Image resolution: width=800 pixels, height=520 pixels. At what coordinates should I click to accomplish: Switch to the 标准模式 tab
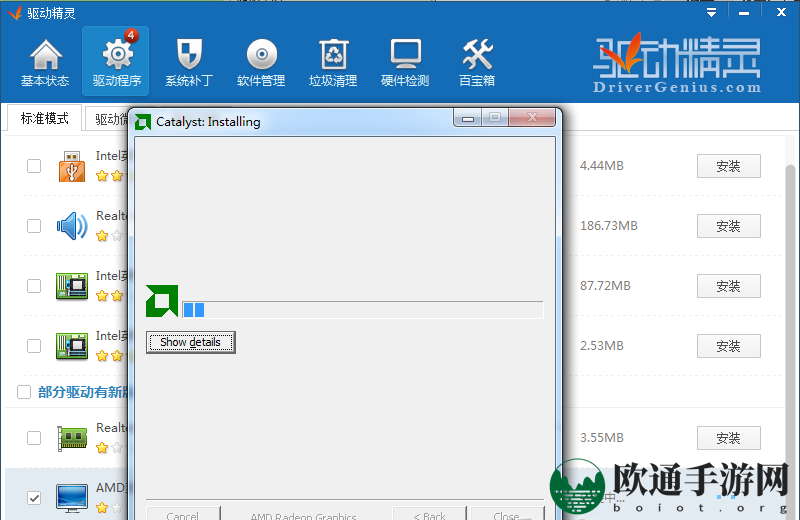pos(44,118)
